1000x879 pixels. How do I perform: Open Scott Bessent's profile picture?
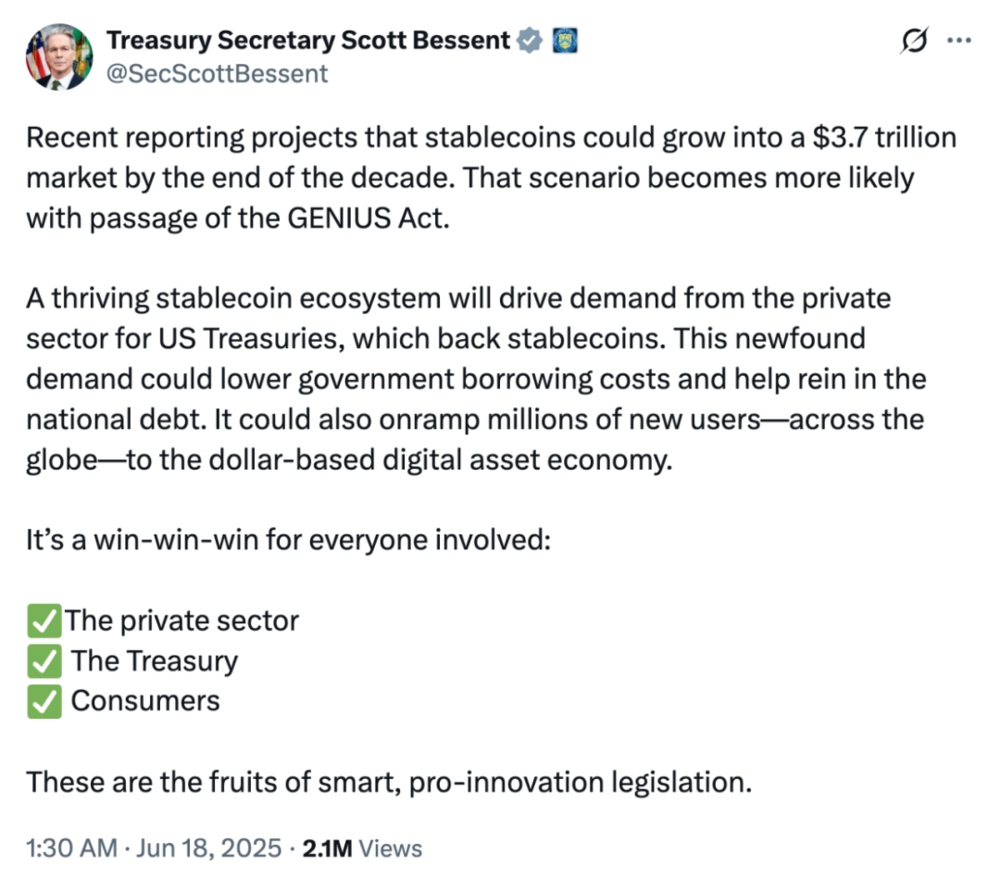(x=58, y=58)
